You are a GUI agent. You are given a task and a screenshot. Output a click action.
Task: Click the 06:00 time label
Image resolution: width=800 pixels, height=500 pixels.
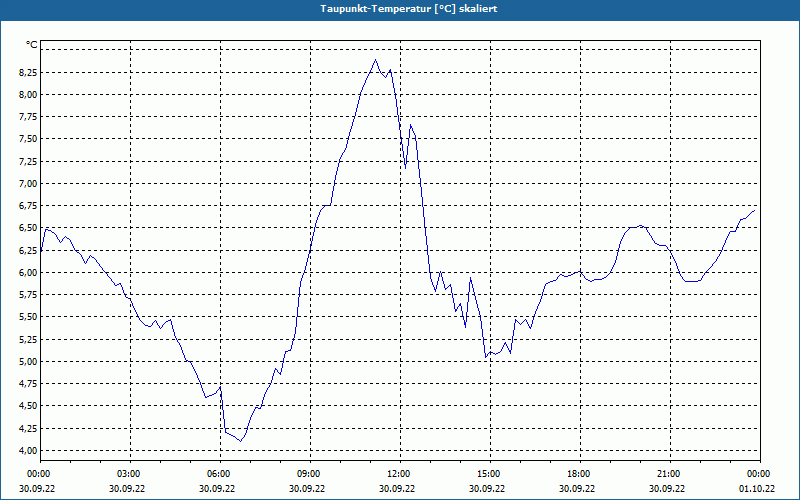tap(220, 474)
